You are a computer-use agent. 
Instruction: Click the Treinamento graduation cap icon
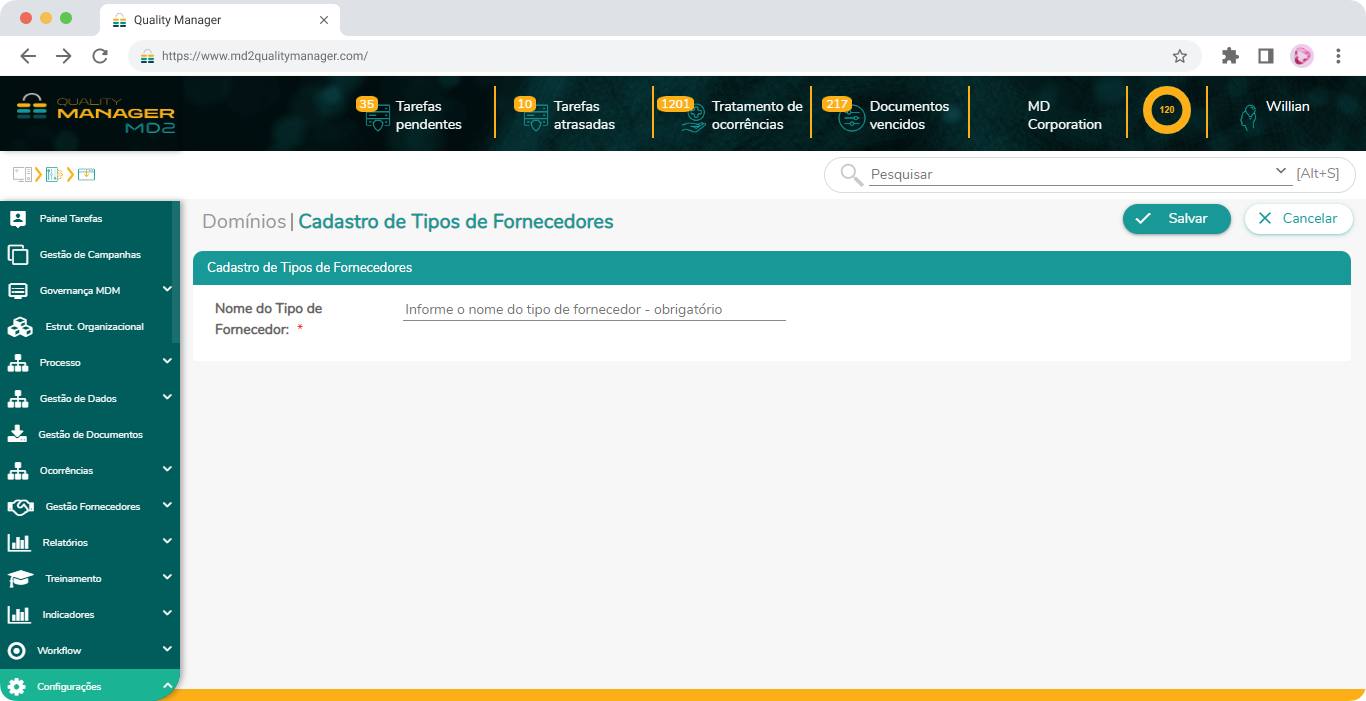coord(20,579)
